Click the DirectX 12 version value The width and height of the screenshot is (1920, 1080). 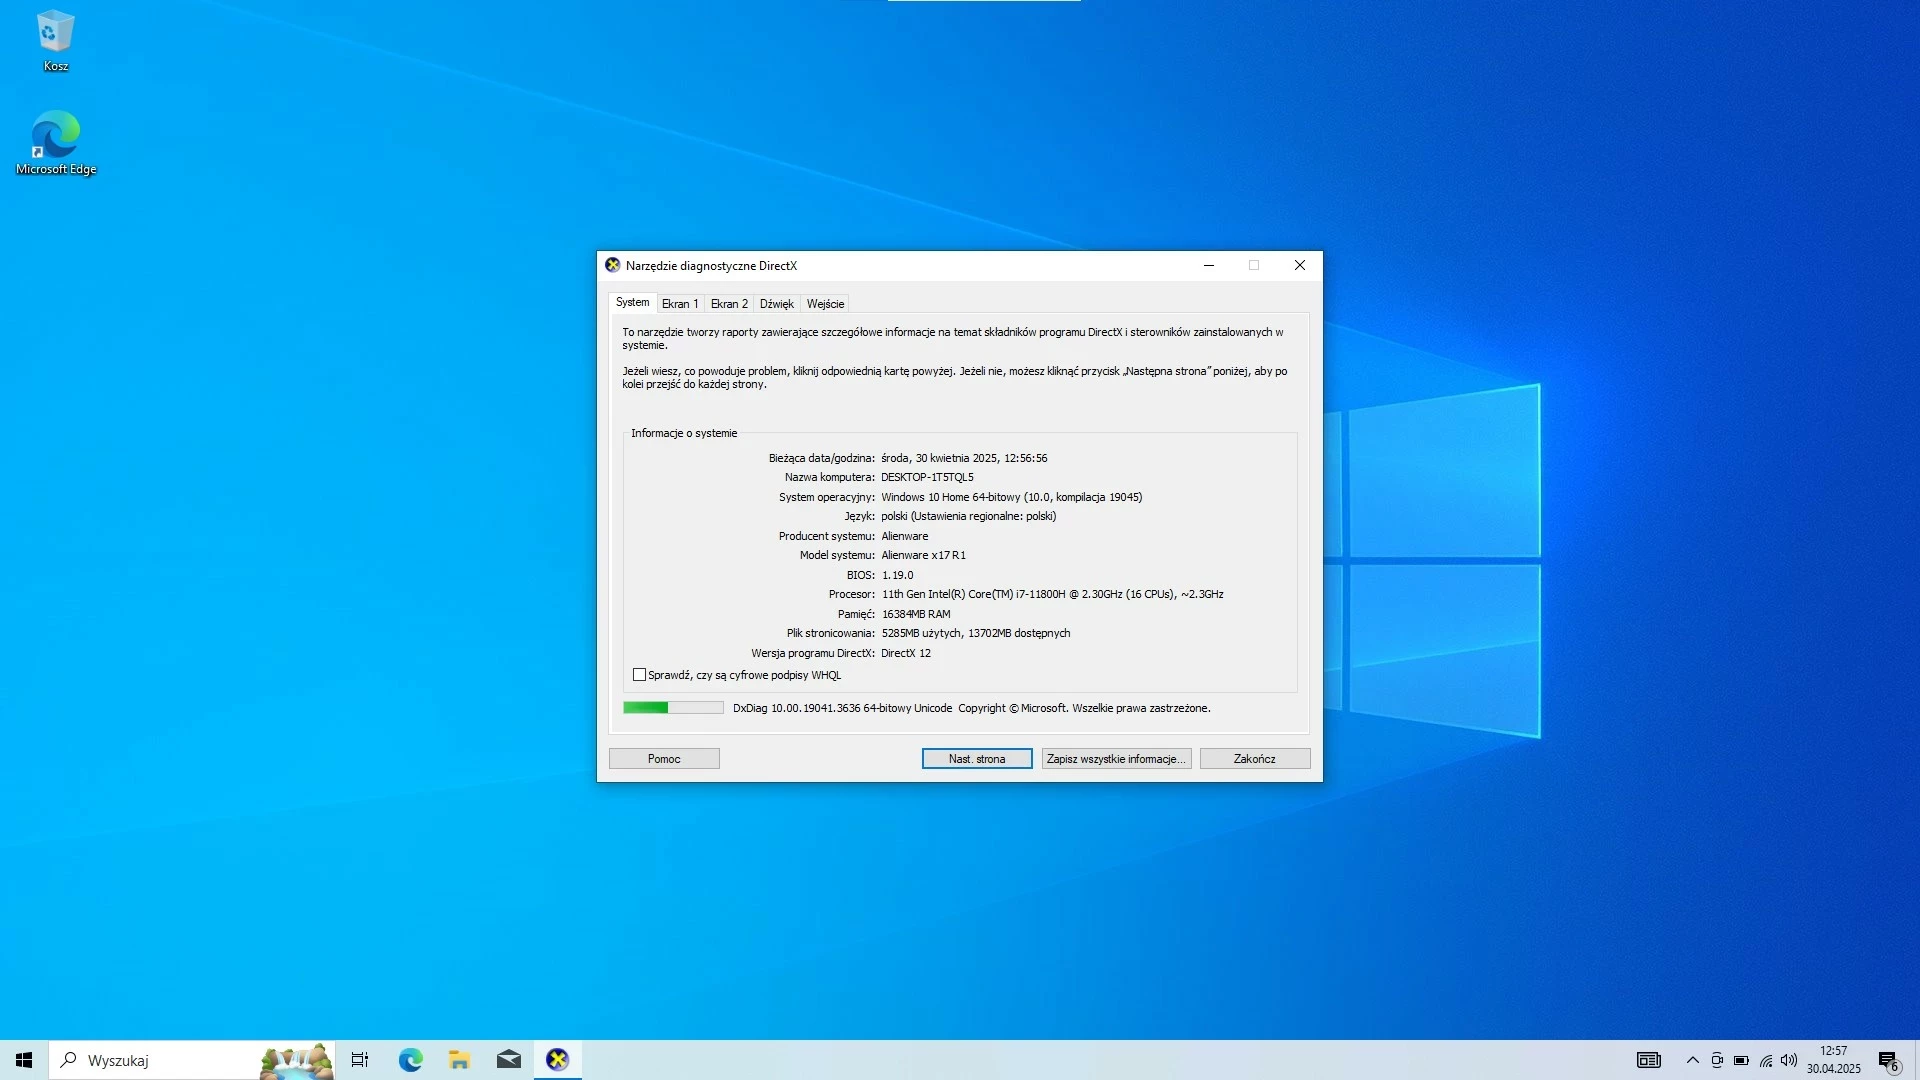(906, 653)
